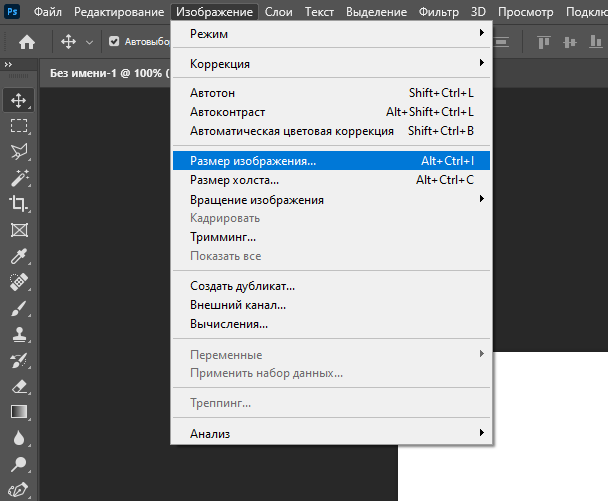Select the Eraser tool
The image size is (608, 501).
click(x=19, y=387)
